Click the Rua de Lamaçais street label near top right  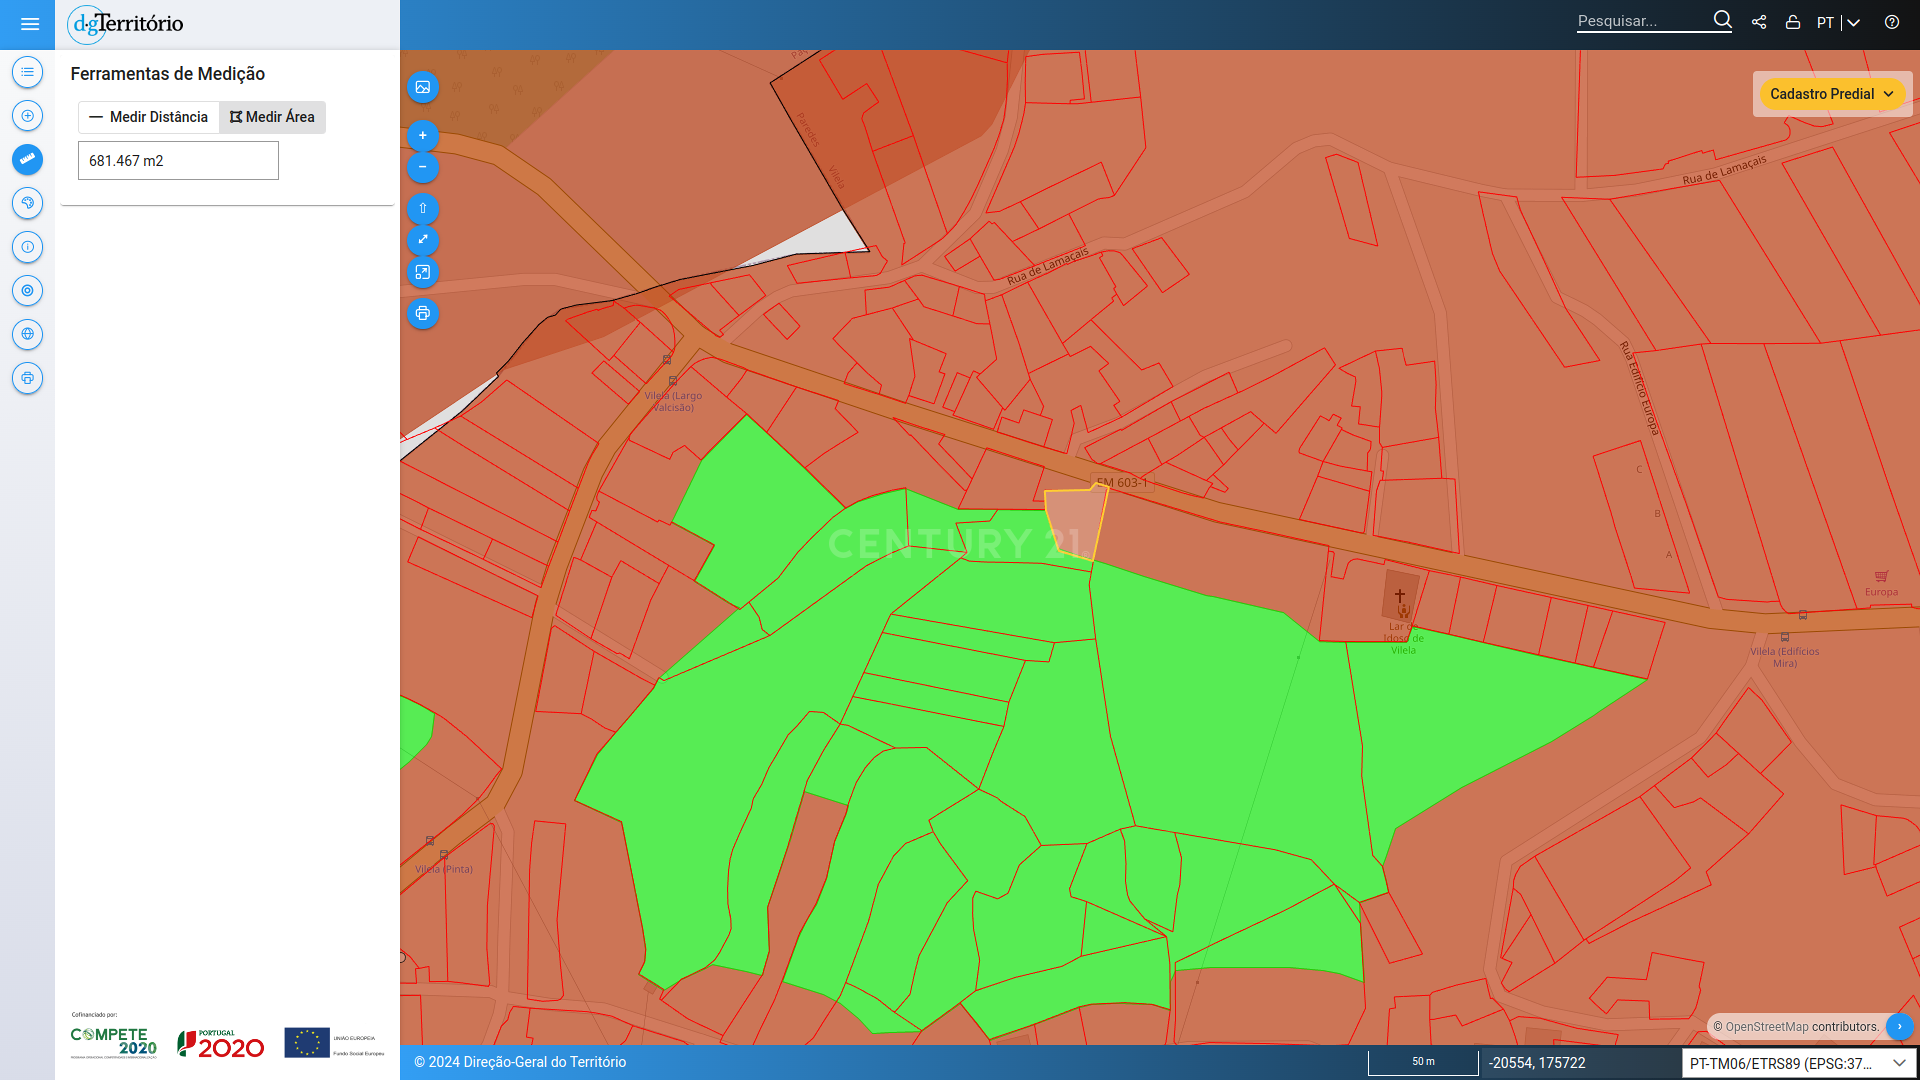pyautogui.click(x=1724, y=170)
